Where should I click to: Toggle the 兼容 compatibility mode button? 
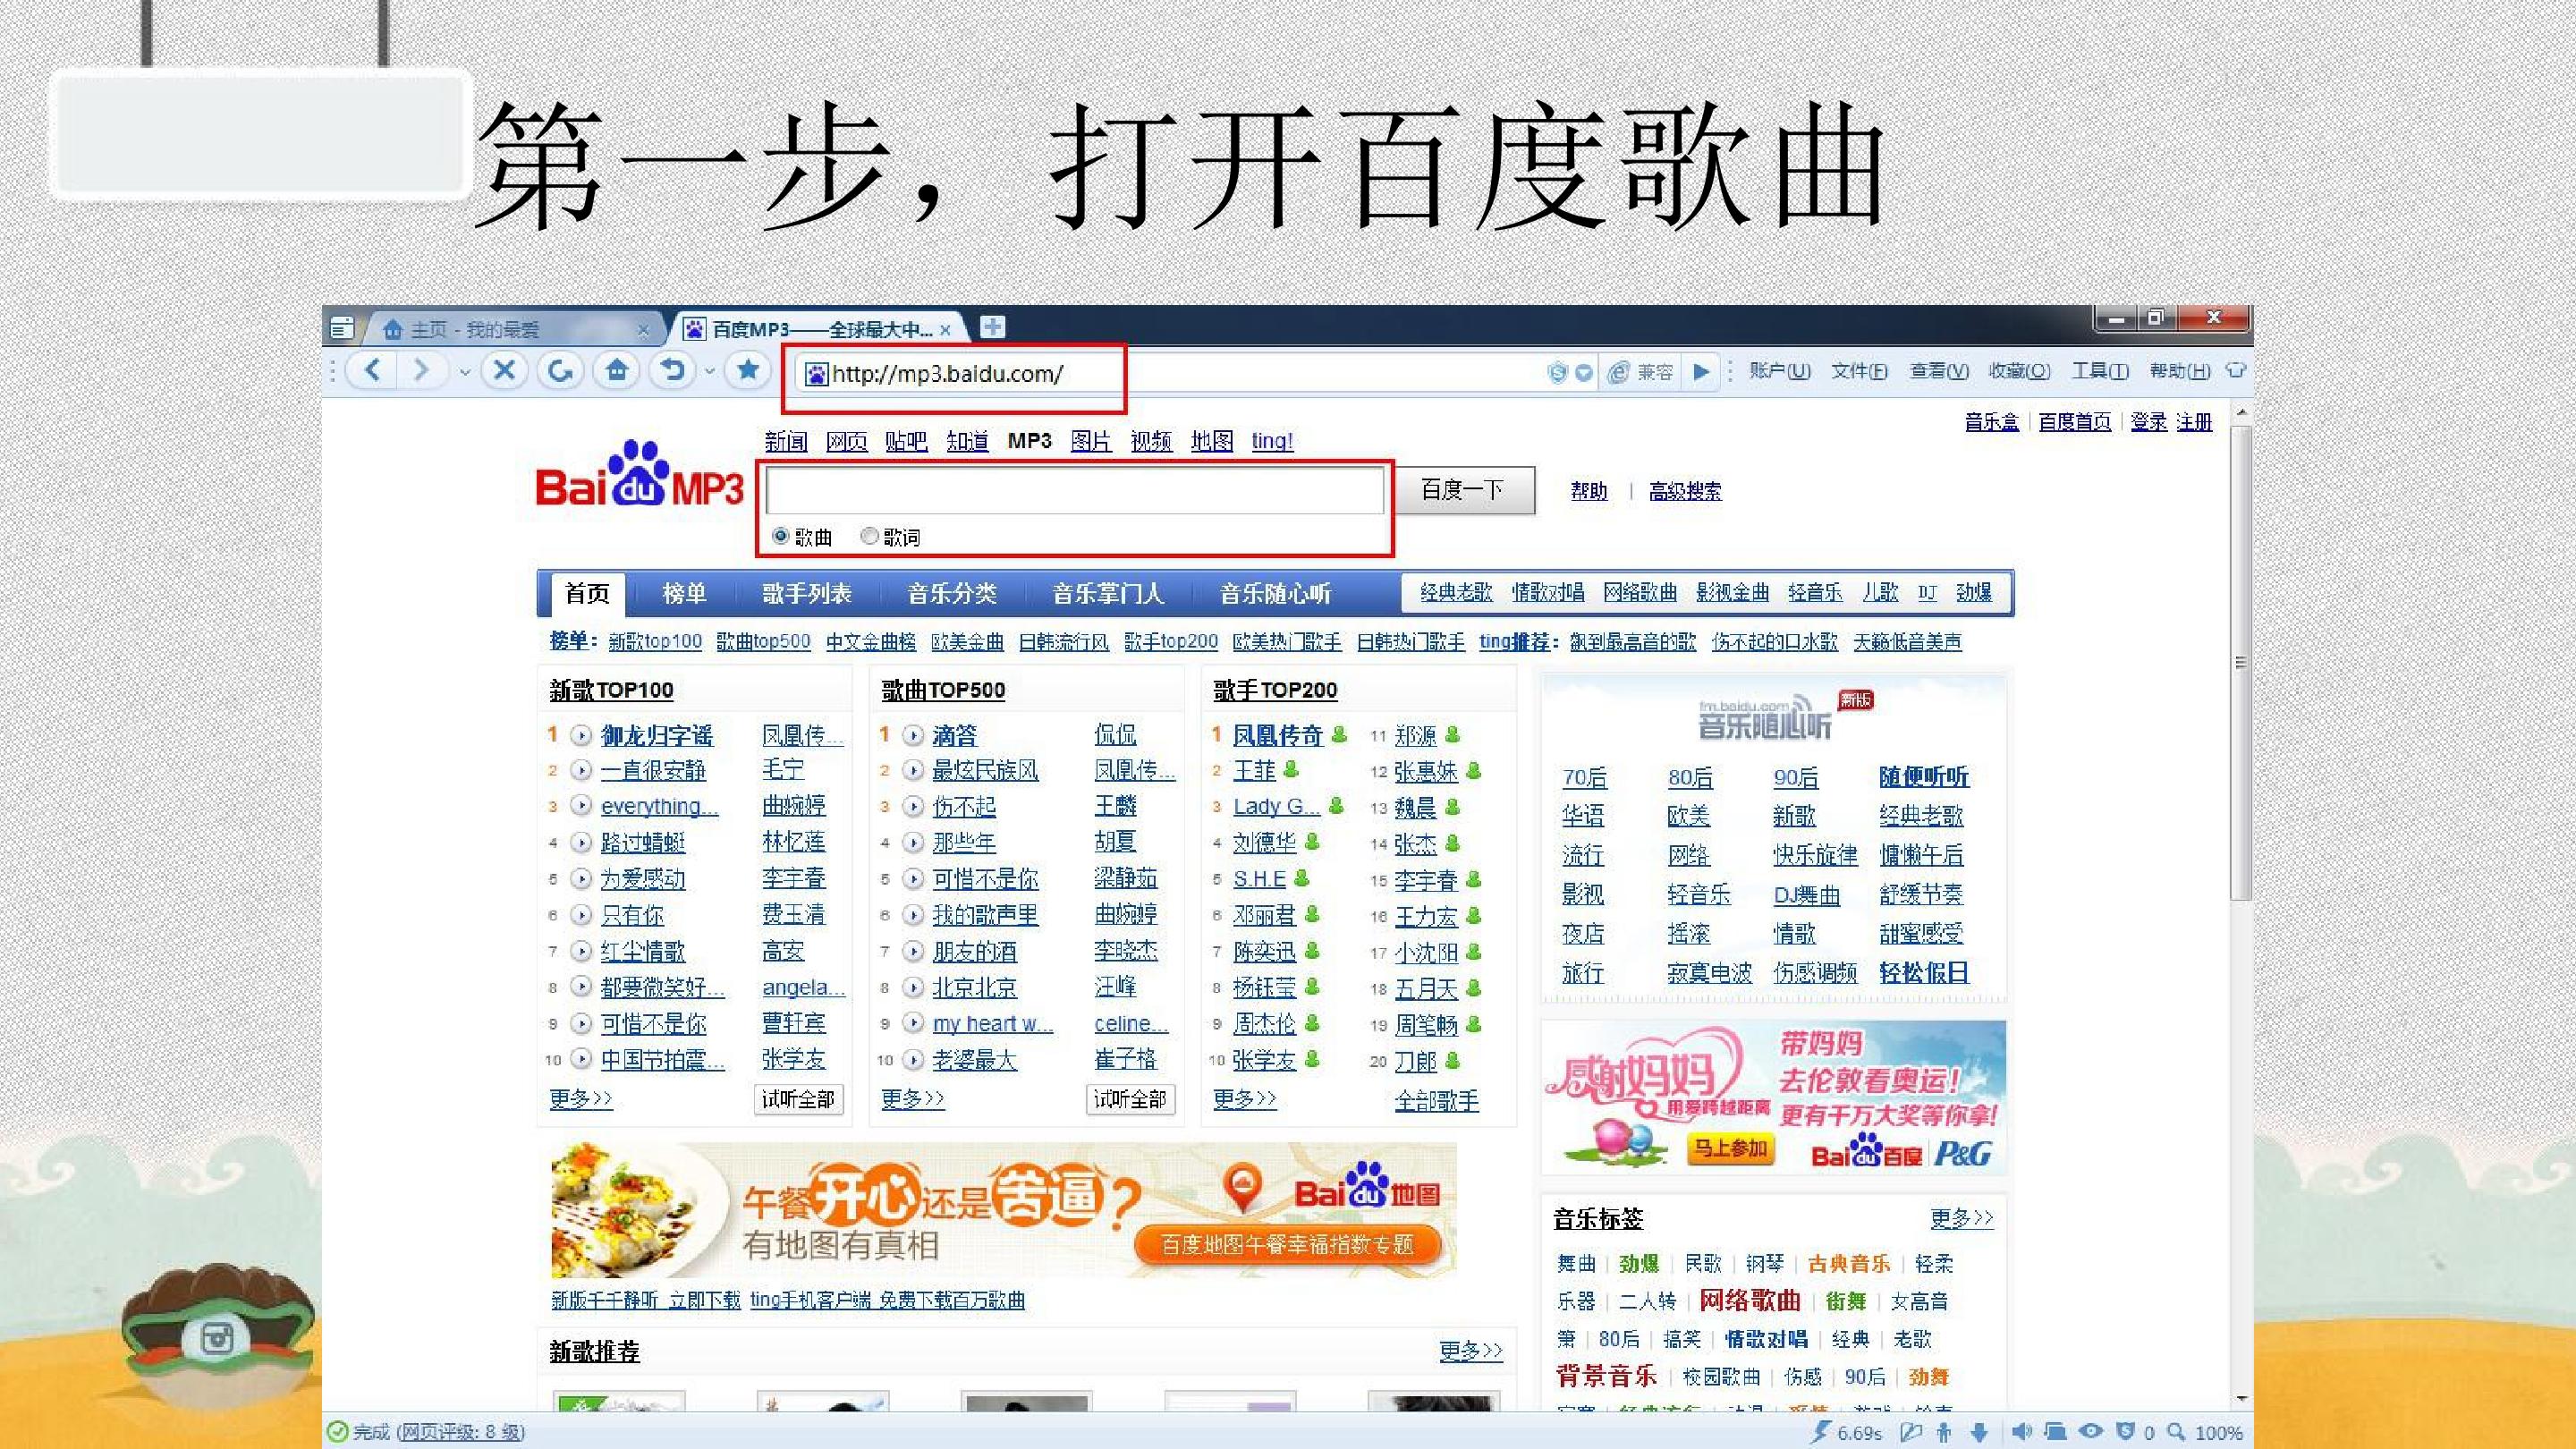[1640, 372]
